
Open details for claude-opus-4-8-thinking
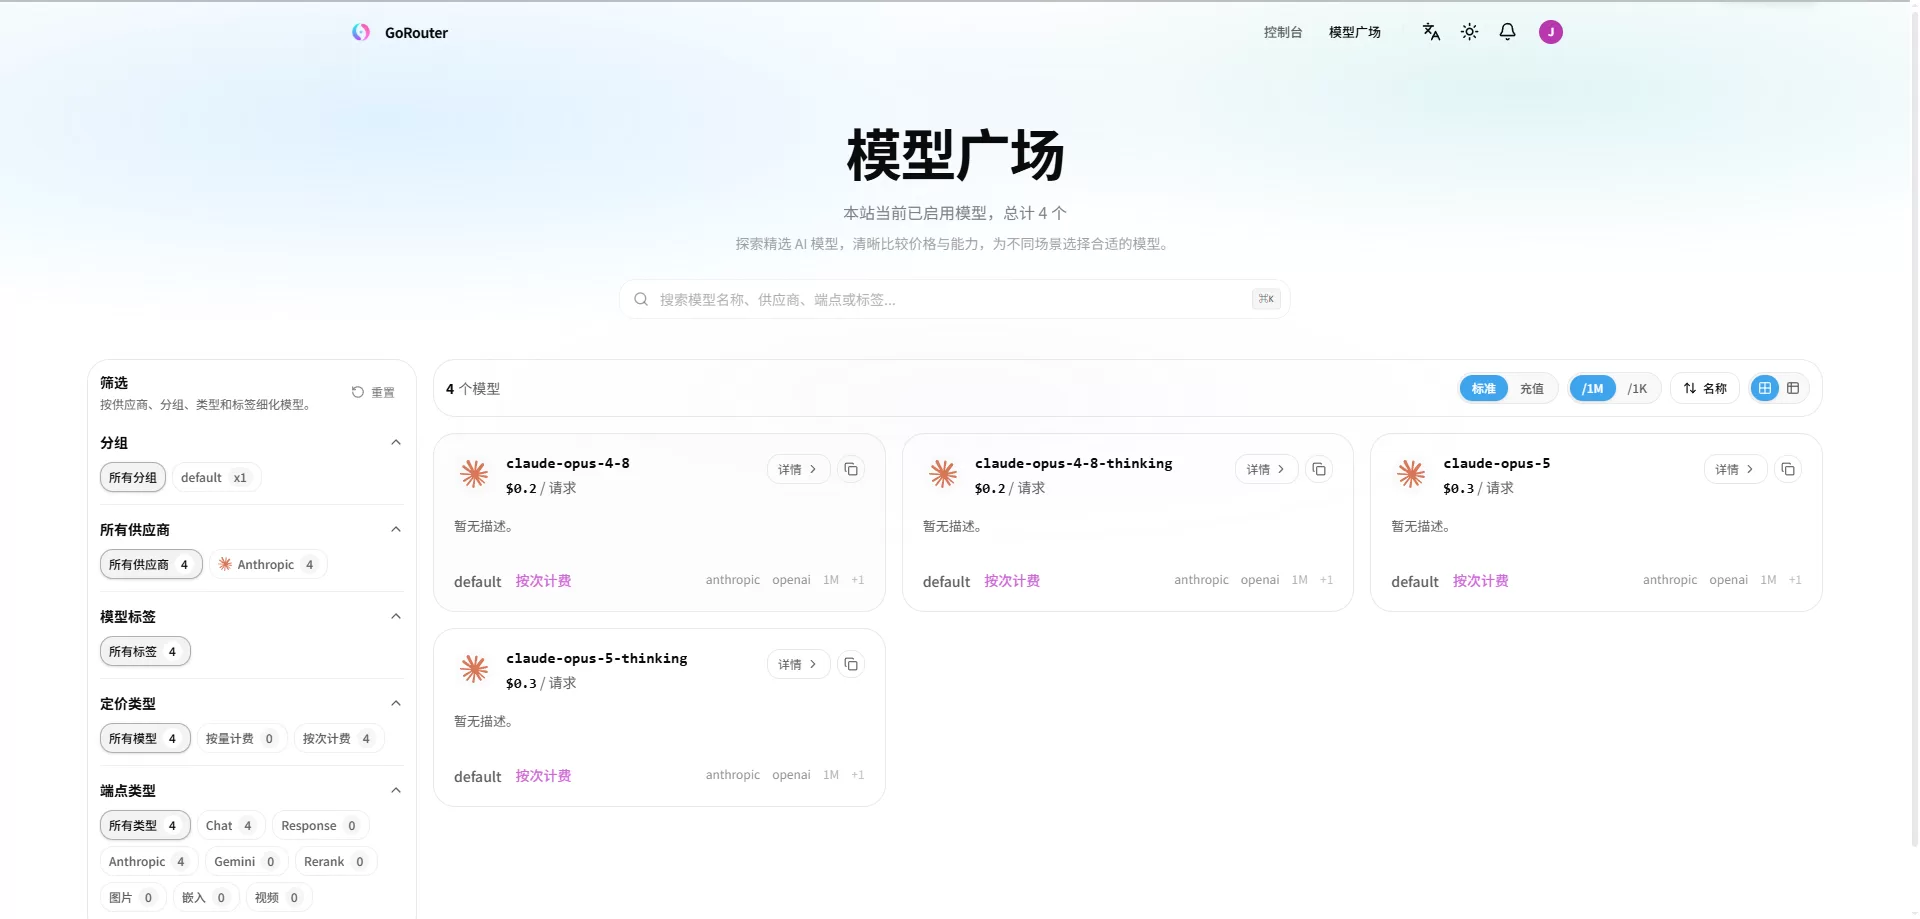(x=1267, y=469)
